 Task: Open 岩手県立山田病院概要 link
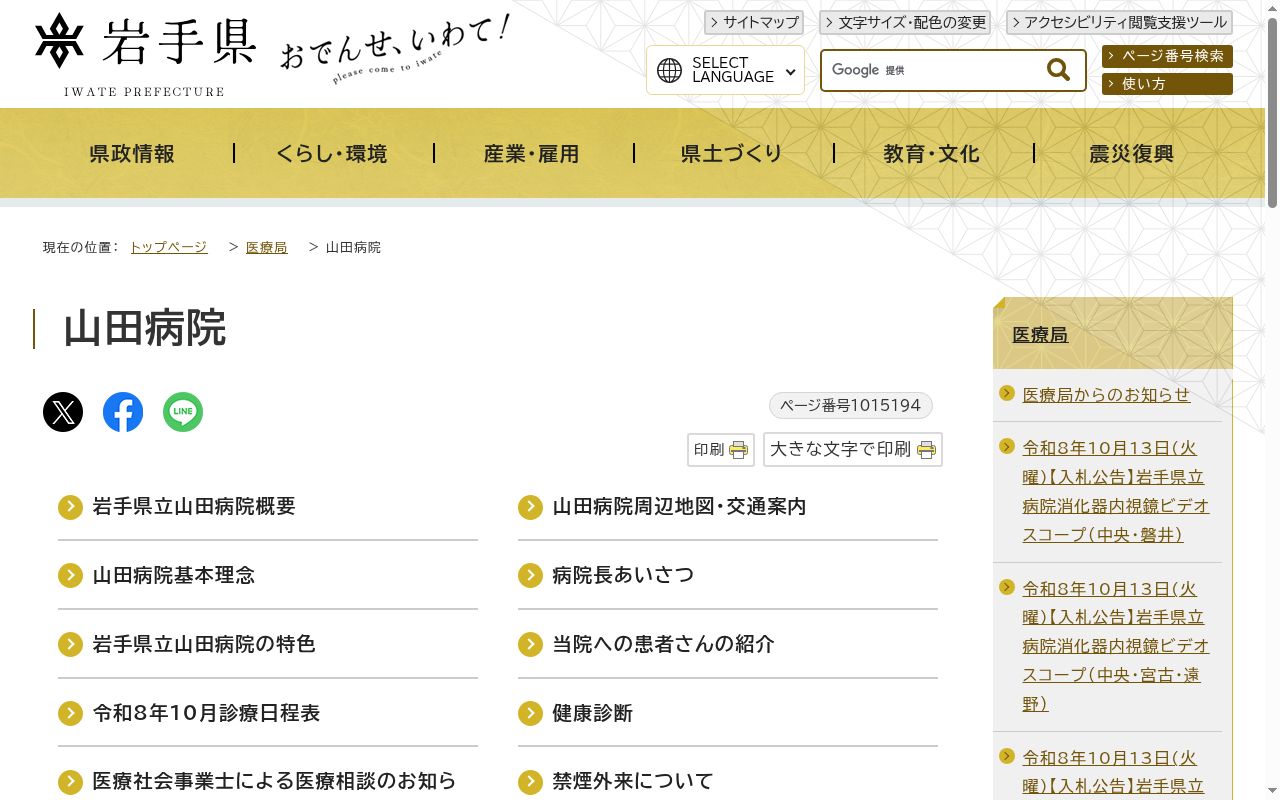coord(194,507)
